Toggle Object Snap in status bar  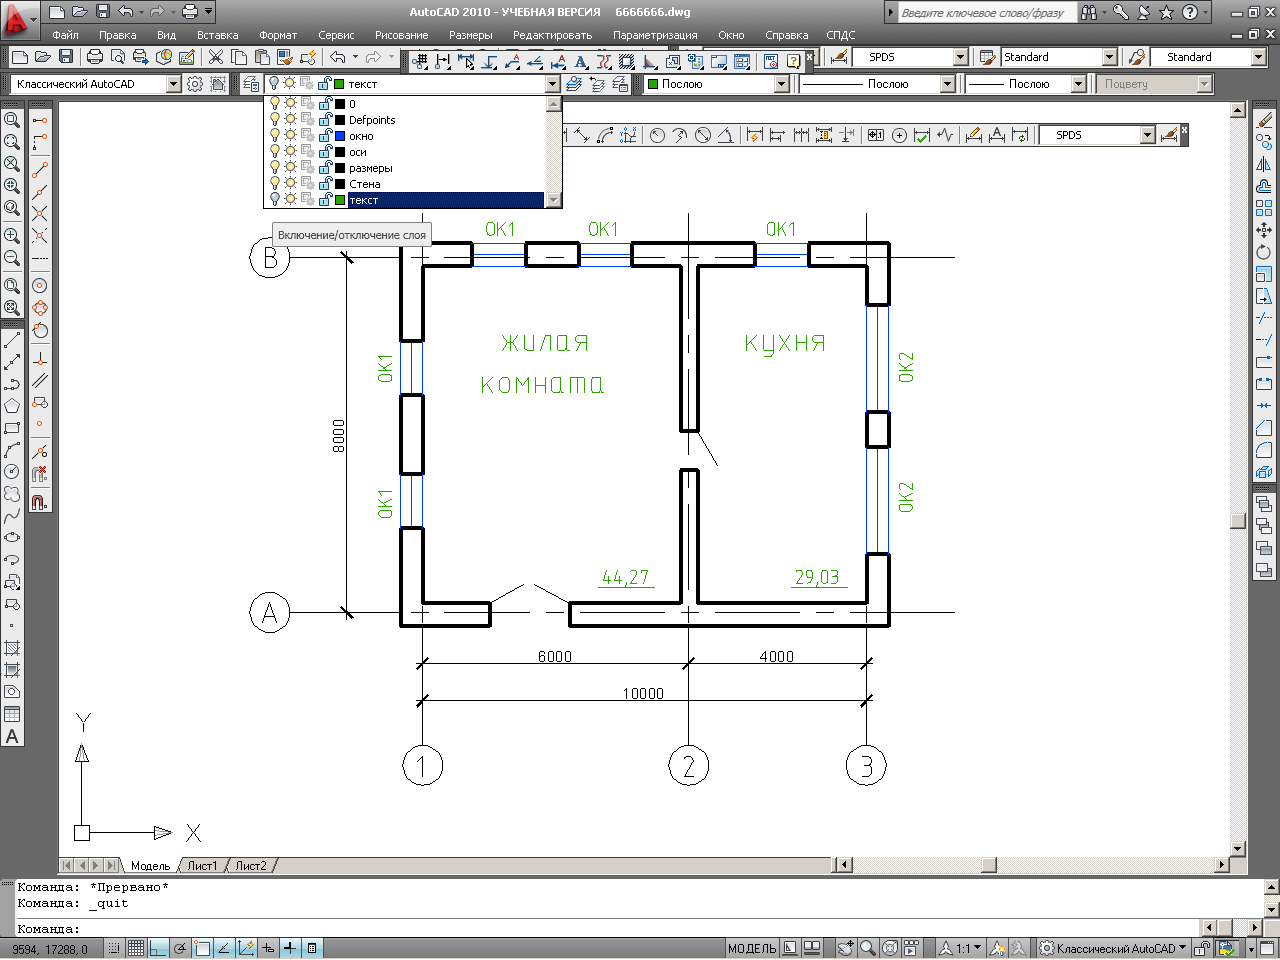[202, 948]
